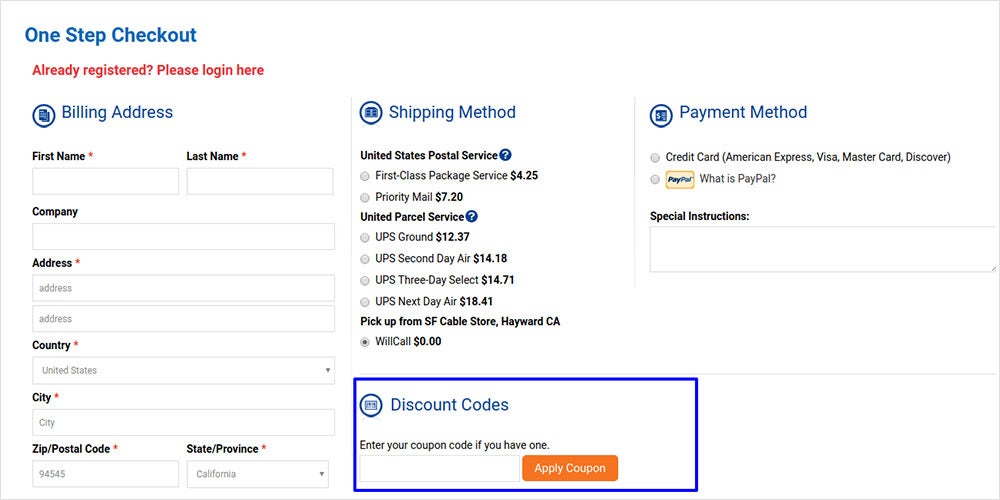Screen dimensions: 1000x500
Task: Open the What is PayPal link
Action: pos(738,179)
